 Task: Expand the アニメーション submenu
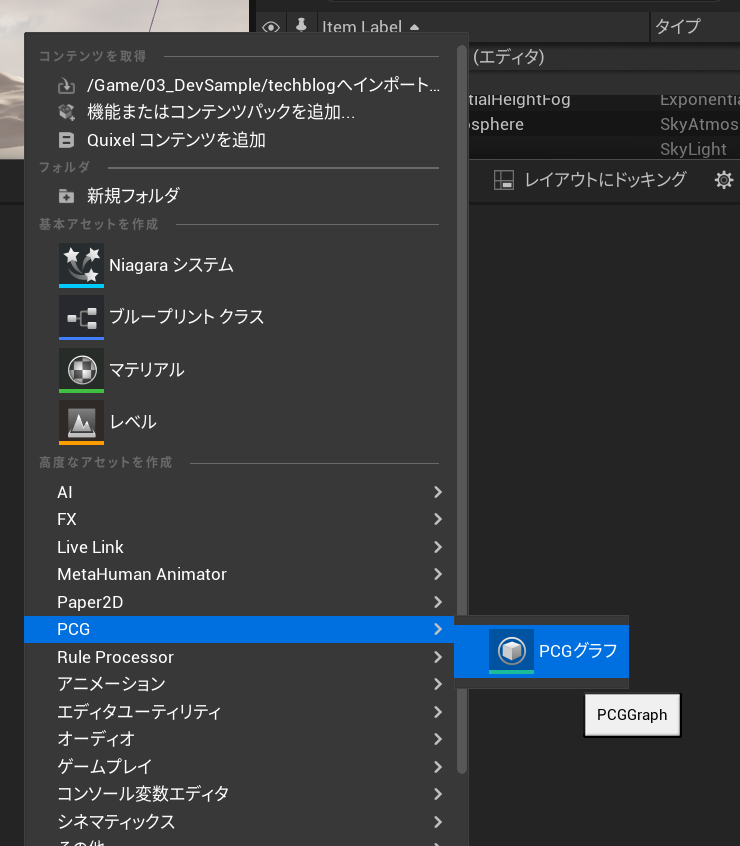[x=239, y=684]
